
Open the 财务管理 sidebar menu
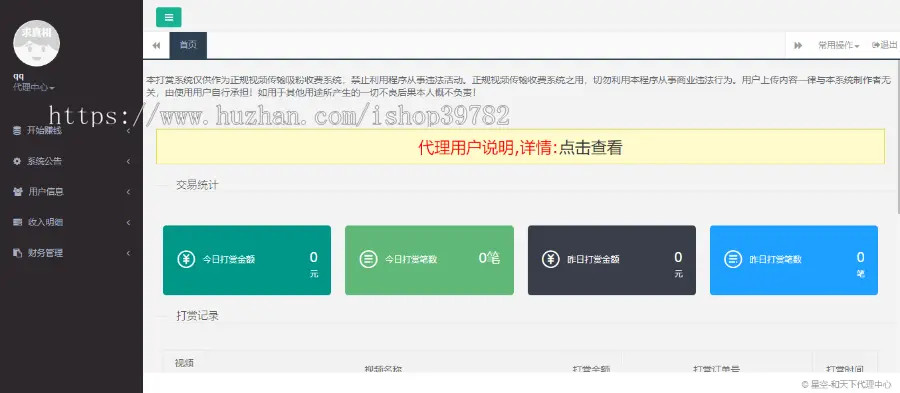pos(71,252)
